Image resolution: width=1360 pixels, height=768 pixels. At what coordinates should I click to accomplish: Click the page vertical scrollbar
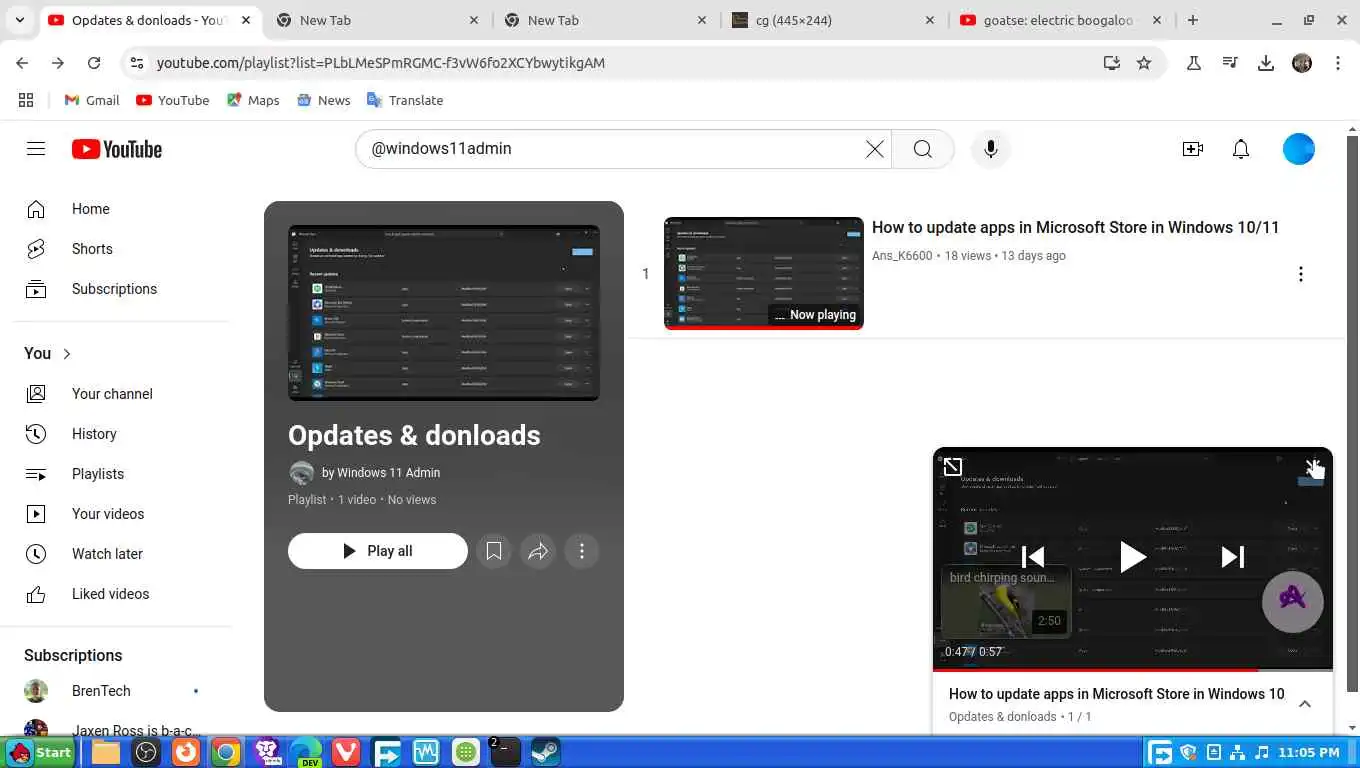1352,412
